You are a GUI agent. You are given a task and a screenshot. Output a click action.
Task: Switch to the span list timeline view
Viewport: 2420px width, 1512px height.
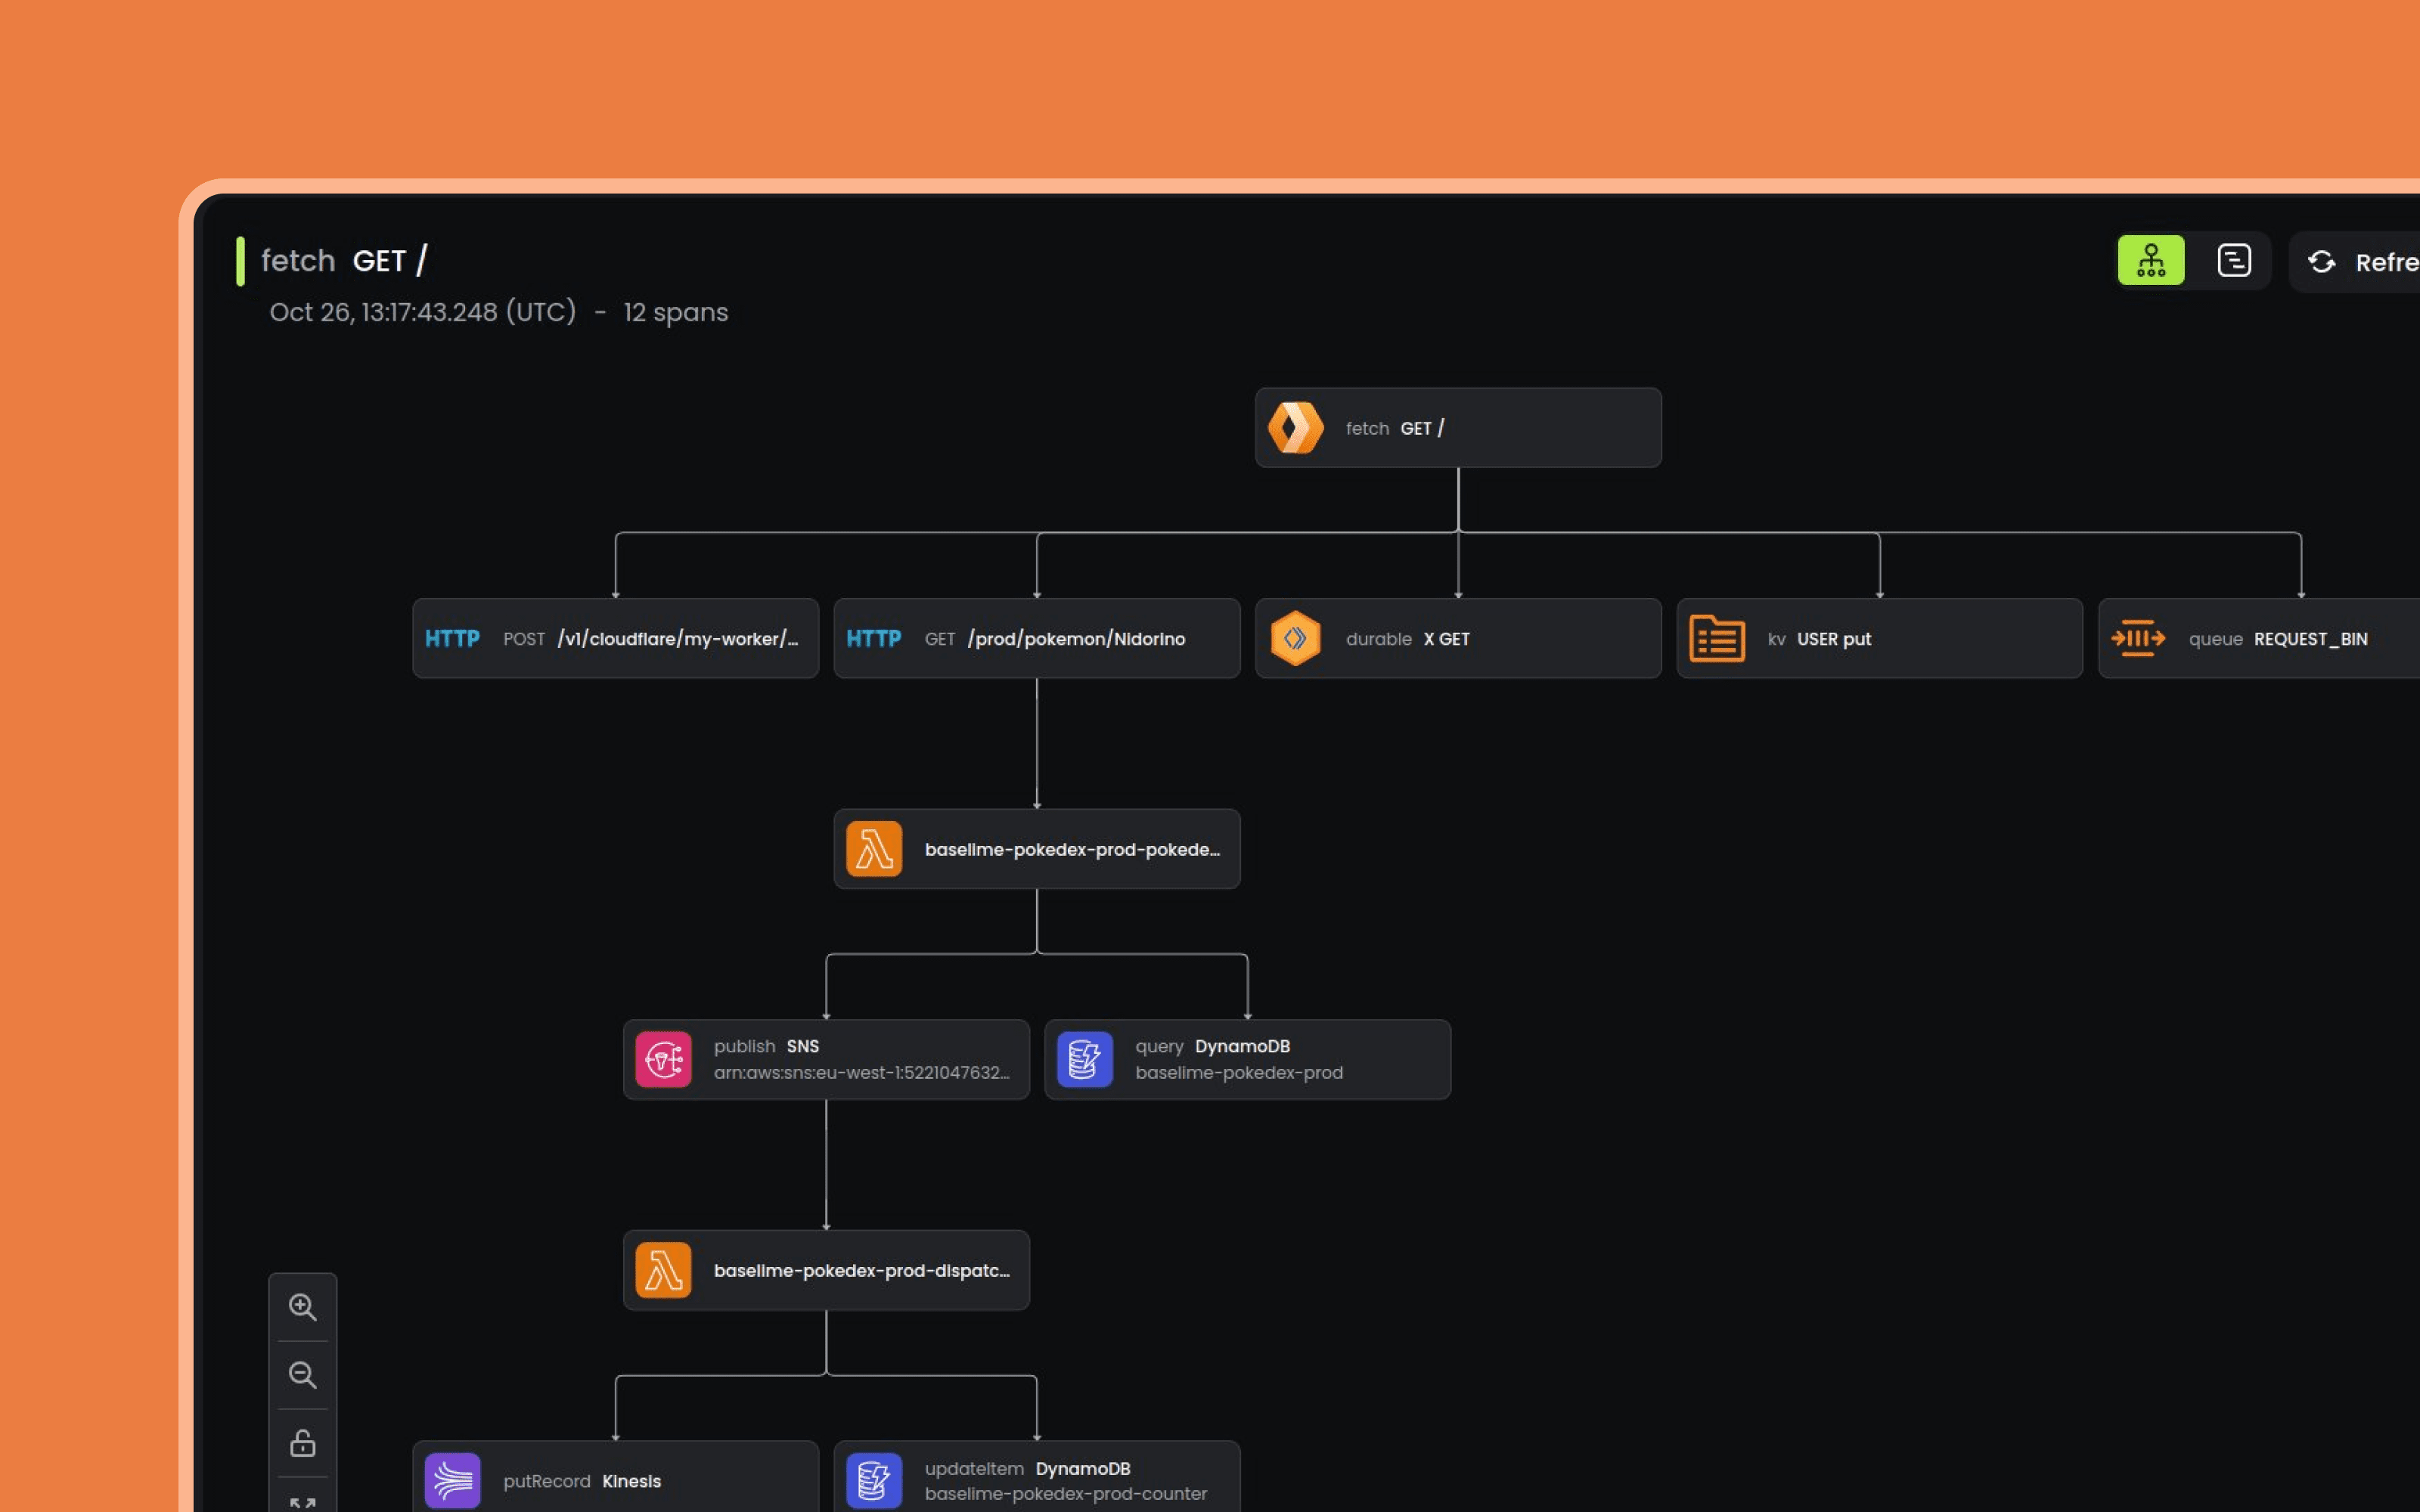click(x=2233, y=261)
